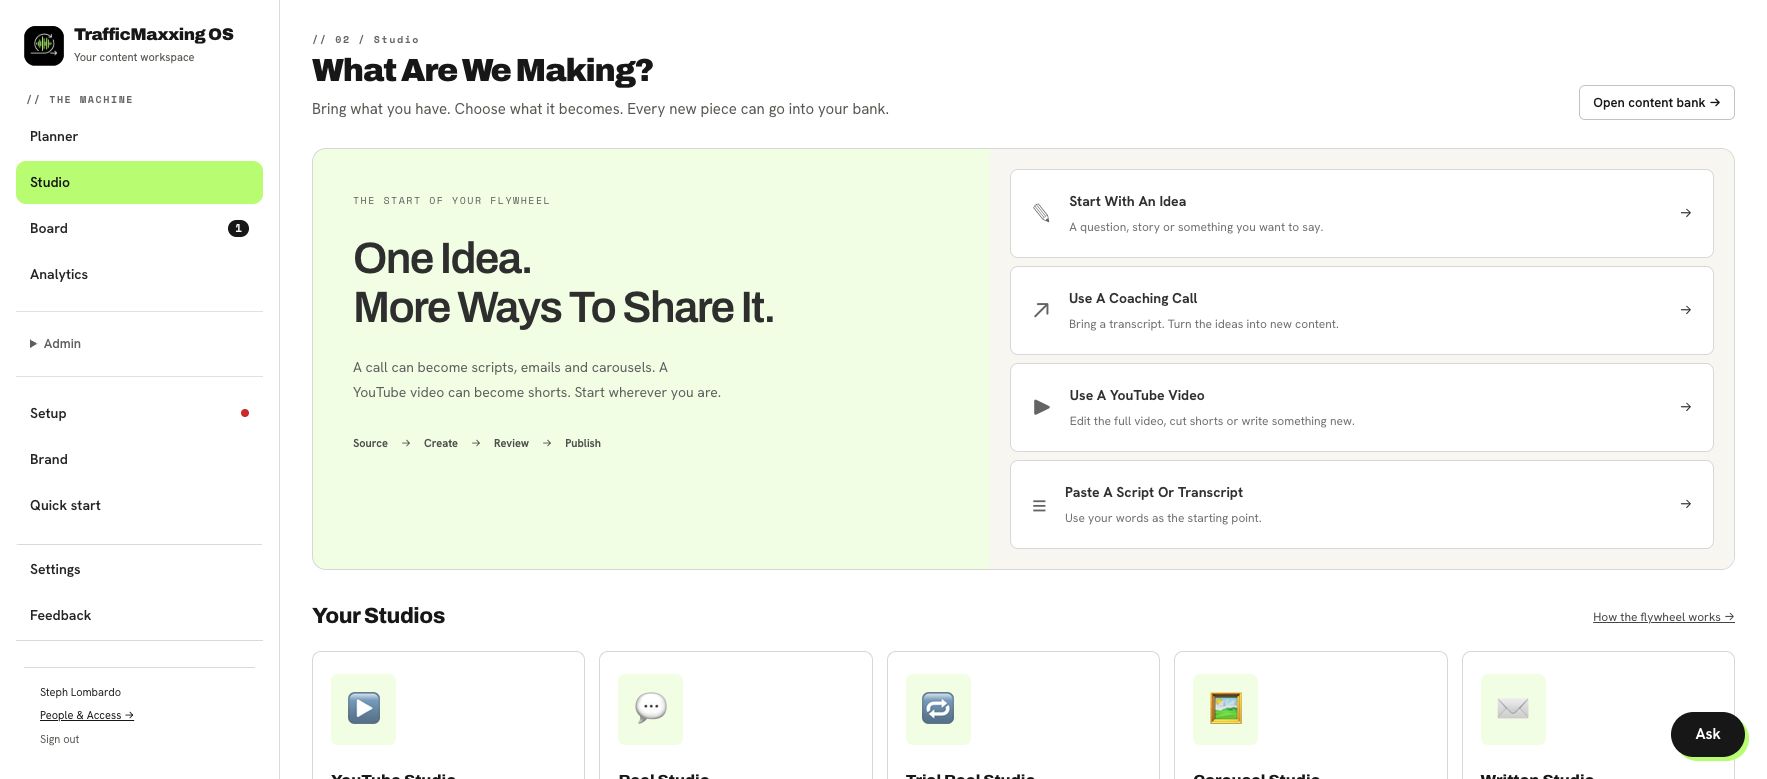Open the framed picture studio icon
1767x779 pixels.
click(1226, 709)
